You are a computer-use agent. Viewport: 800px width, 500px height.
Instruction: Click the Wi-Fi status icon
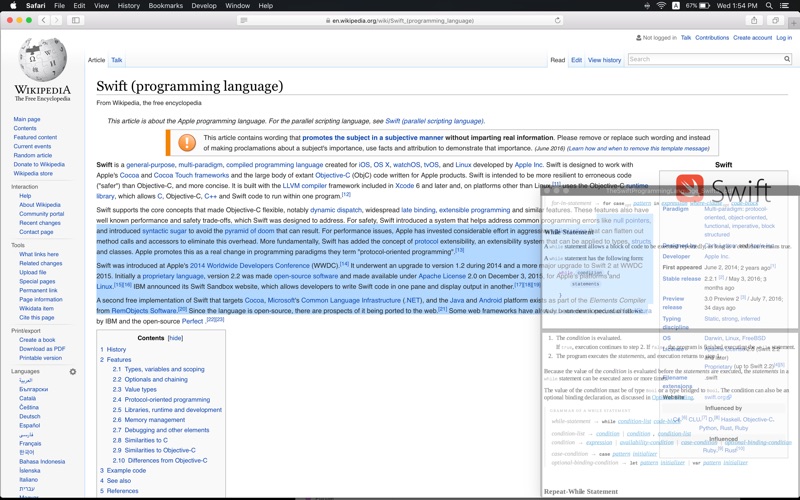click(x=661, y=6)
